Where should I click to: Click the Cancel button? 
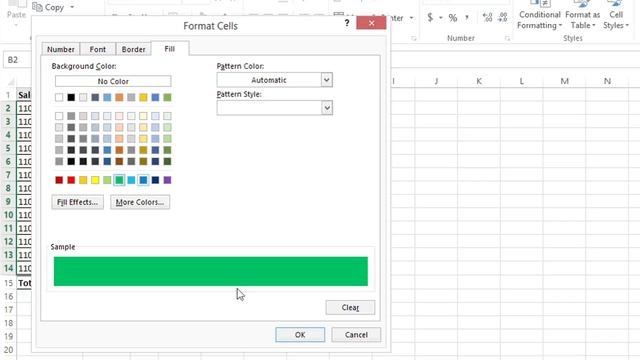point(356,335)
